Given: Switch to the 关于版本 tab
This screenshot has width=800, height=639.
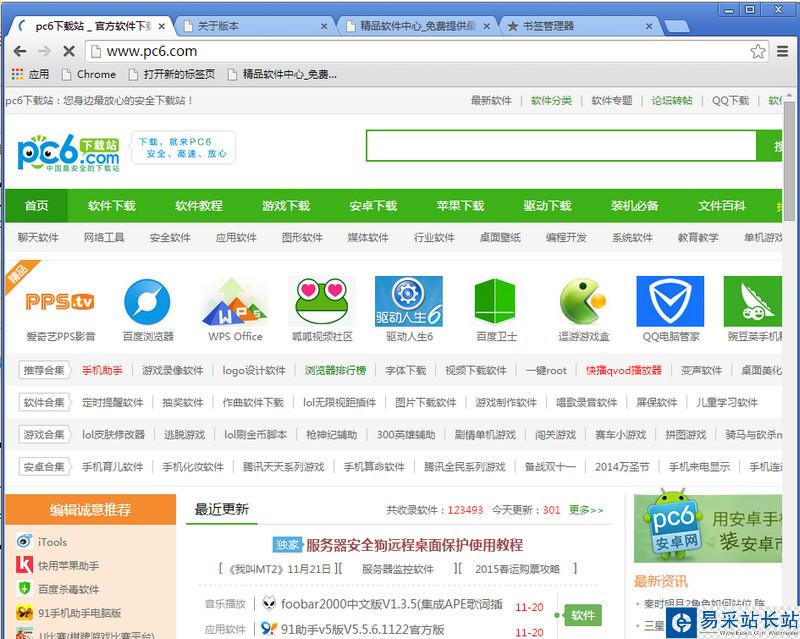Looking at the screenshot, I should [x=255, y=26].
